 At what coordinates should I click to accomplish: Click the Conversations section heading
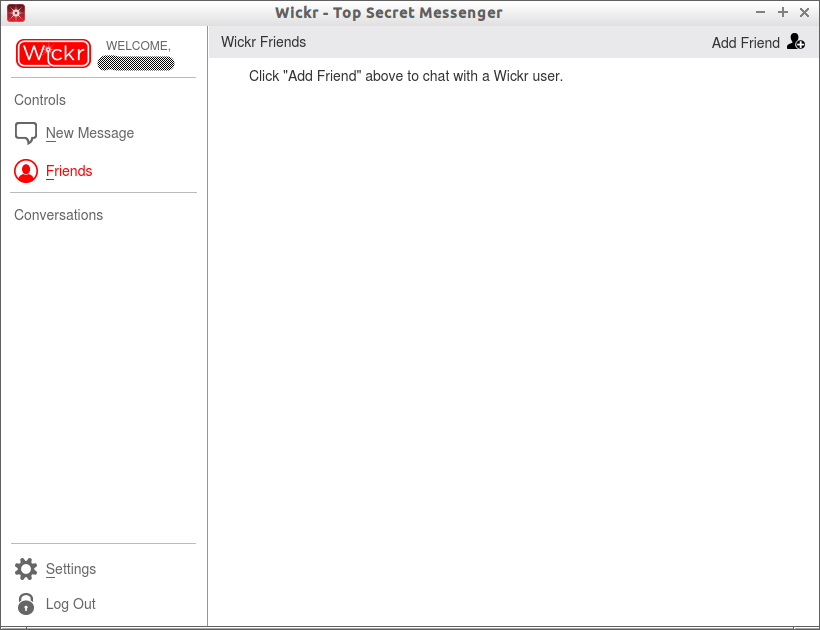pyautogui.click(x=59, y=215)
